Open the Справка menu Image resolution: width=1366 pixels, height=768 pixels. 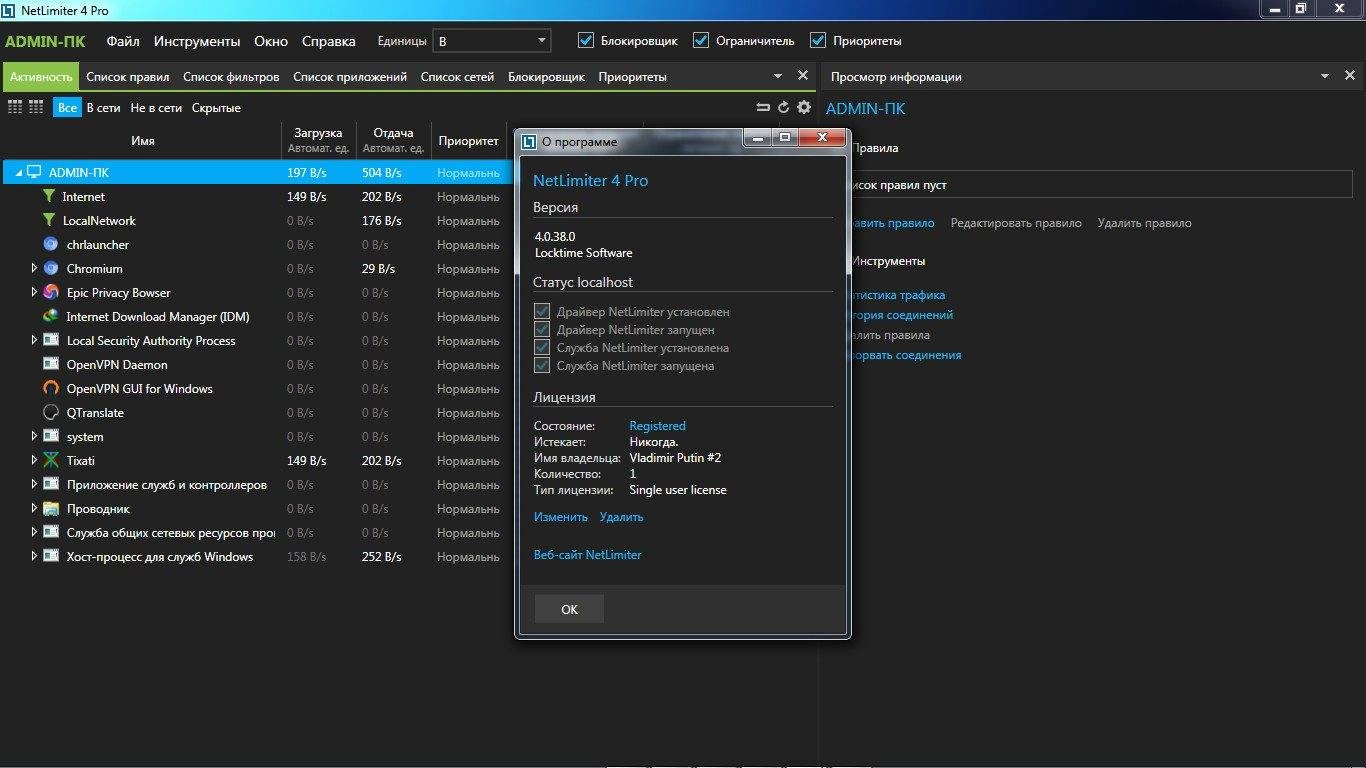(328, 41)
